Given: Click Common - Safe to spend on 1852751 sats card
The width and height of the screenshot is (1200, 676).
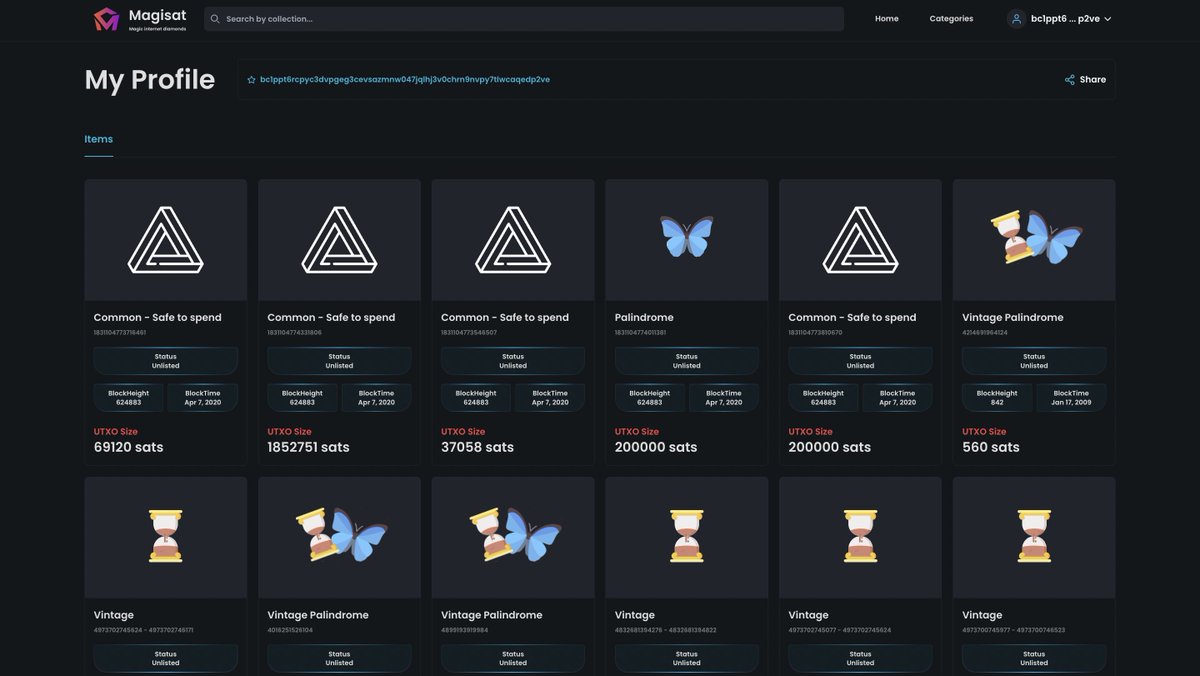Looking at the screenshot, I should [331, 317].
